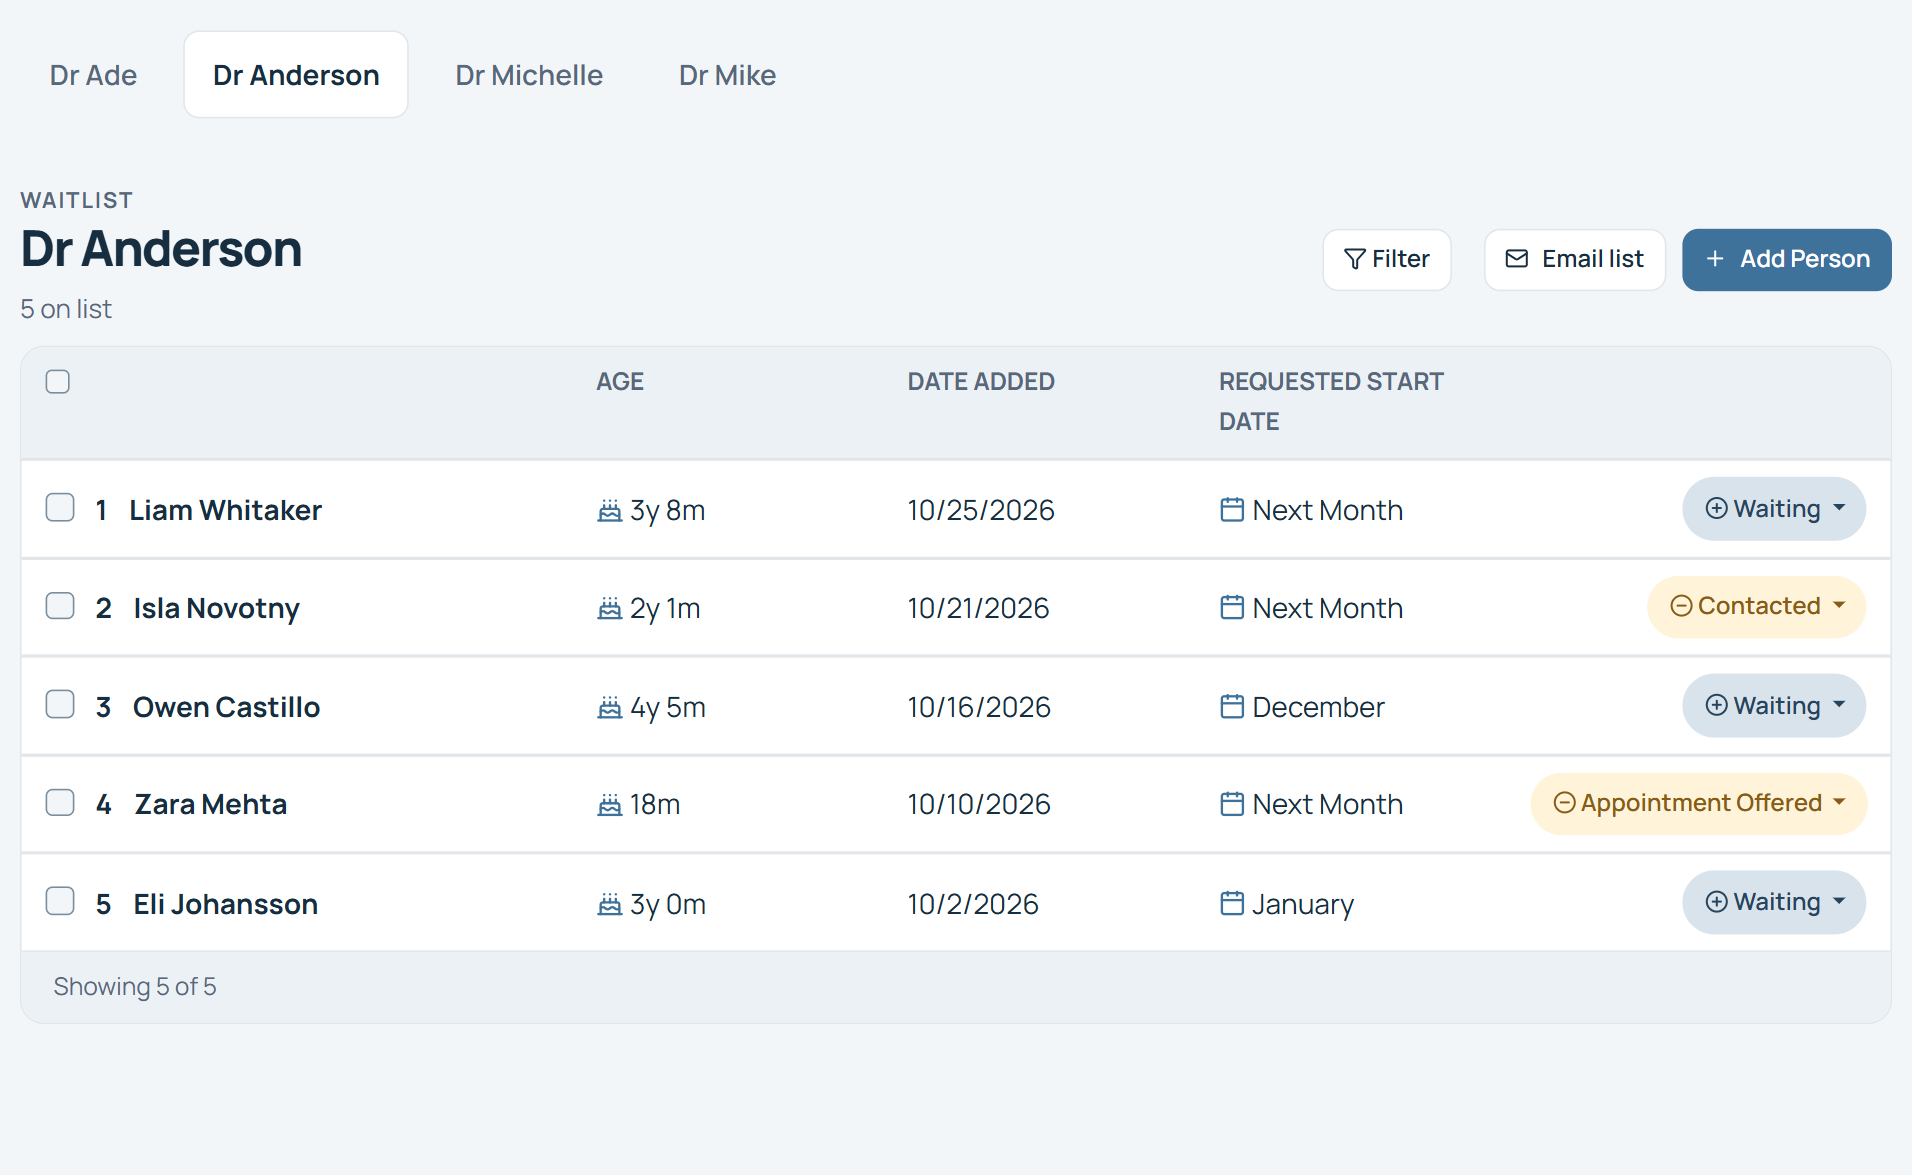
Task: Click the REQUESTED START DATE column header
Action: tap(1331, 401)
